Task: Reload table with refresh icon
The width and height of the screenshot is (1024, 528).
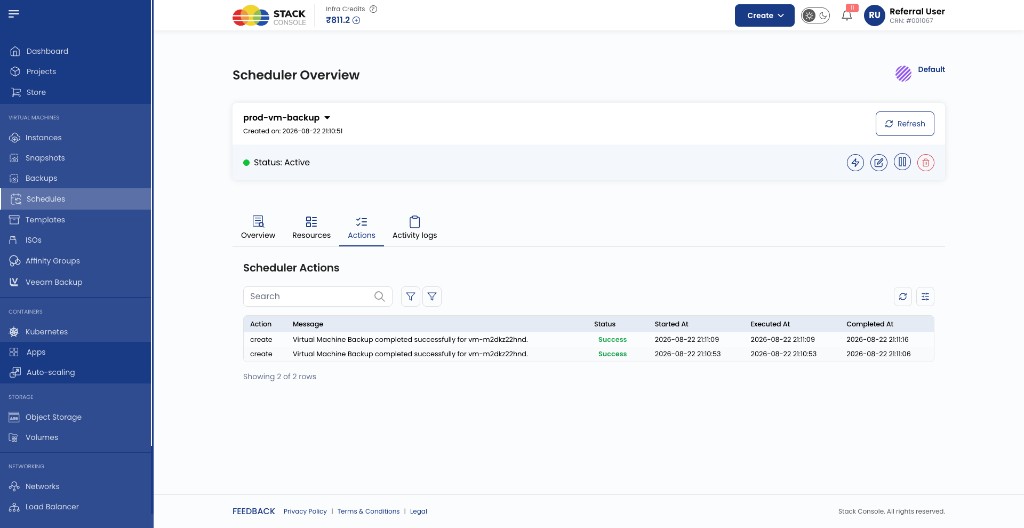Action: point(903,297)
